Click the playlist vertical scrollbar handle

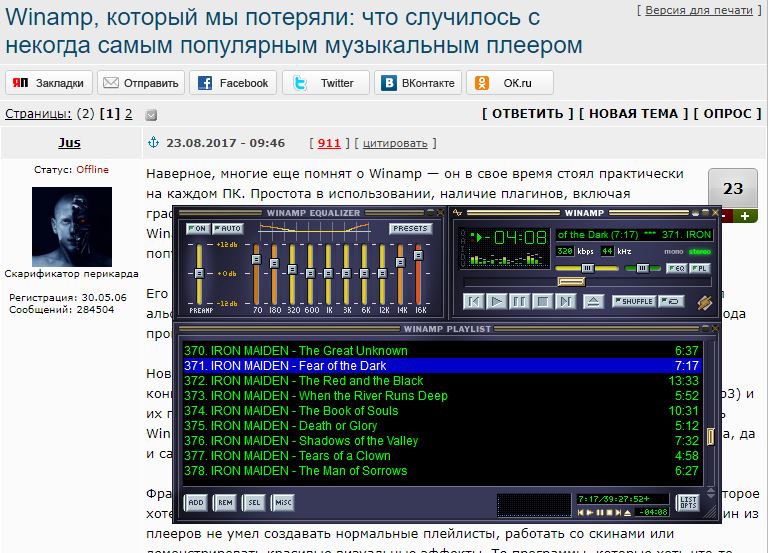710,436
